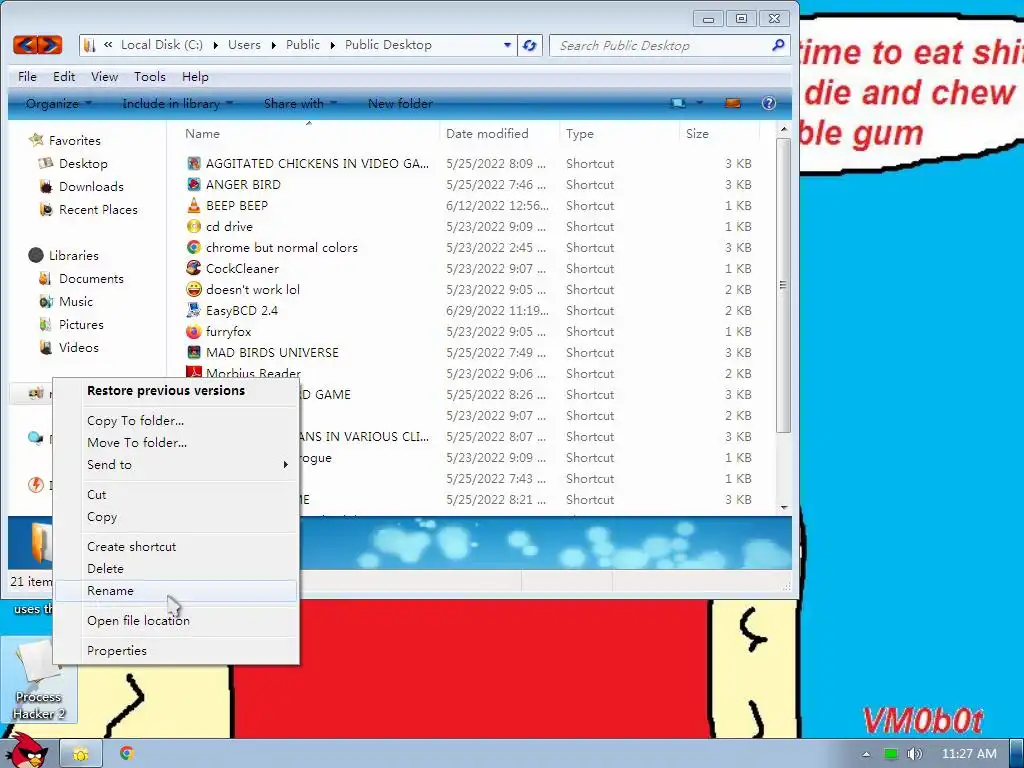
Task: Click the AGGITATED CHICKENS shortcut icon
Action: pyautogui.click(x=193, y=163)
